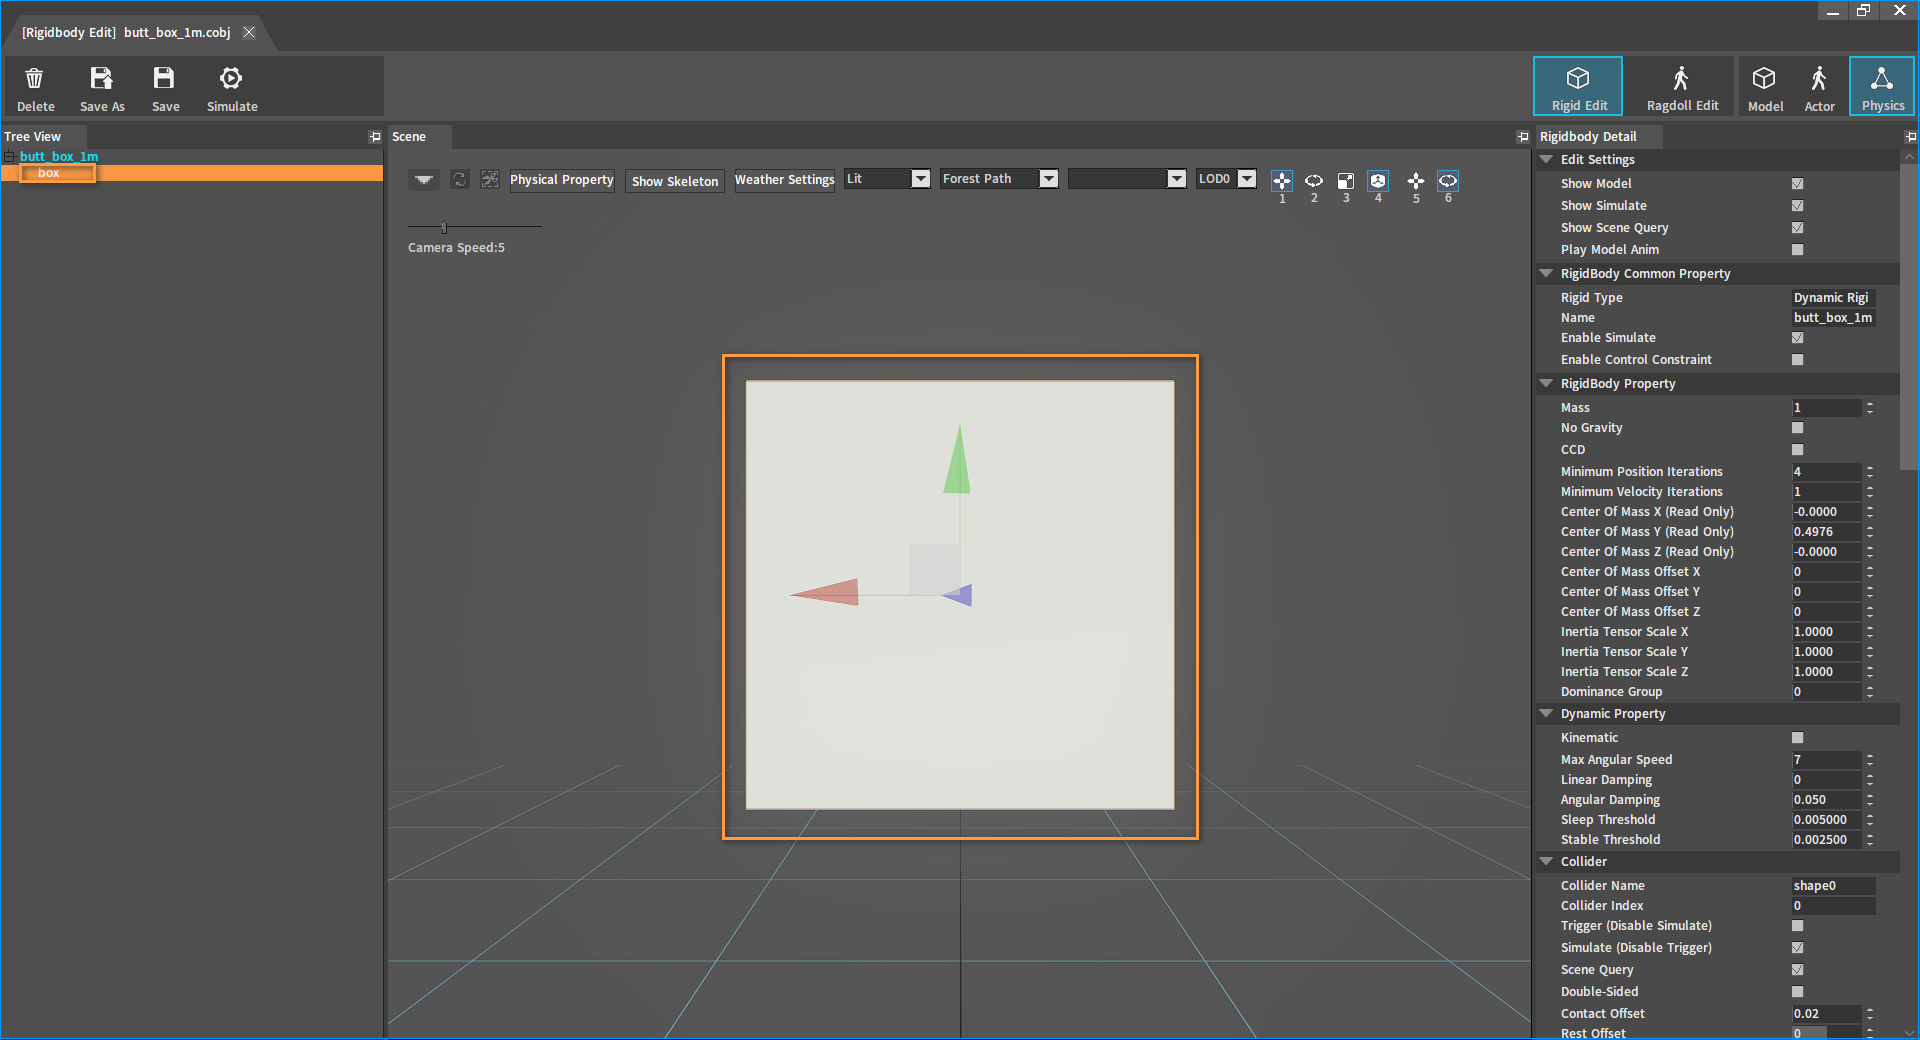Collapse the Collider section
Image resolution: width=1920 pixels, height=1040 pixels.
pos(1546,862)
